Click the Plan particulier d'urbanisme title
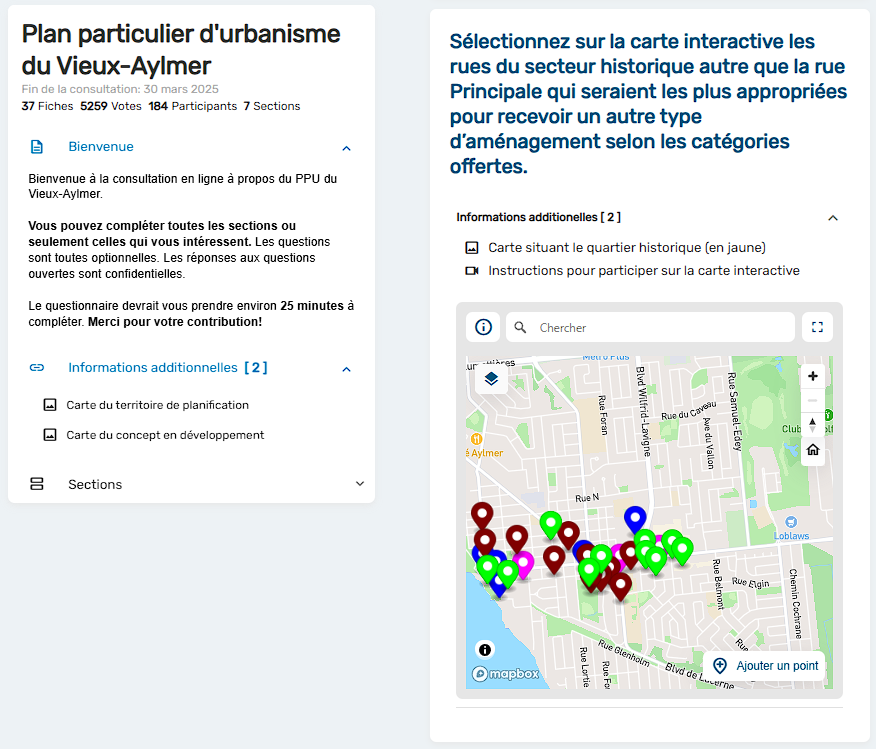876x749 pixels. coord(181,50)
